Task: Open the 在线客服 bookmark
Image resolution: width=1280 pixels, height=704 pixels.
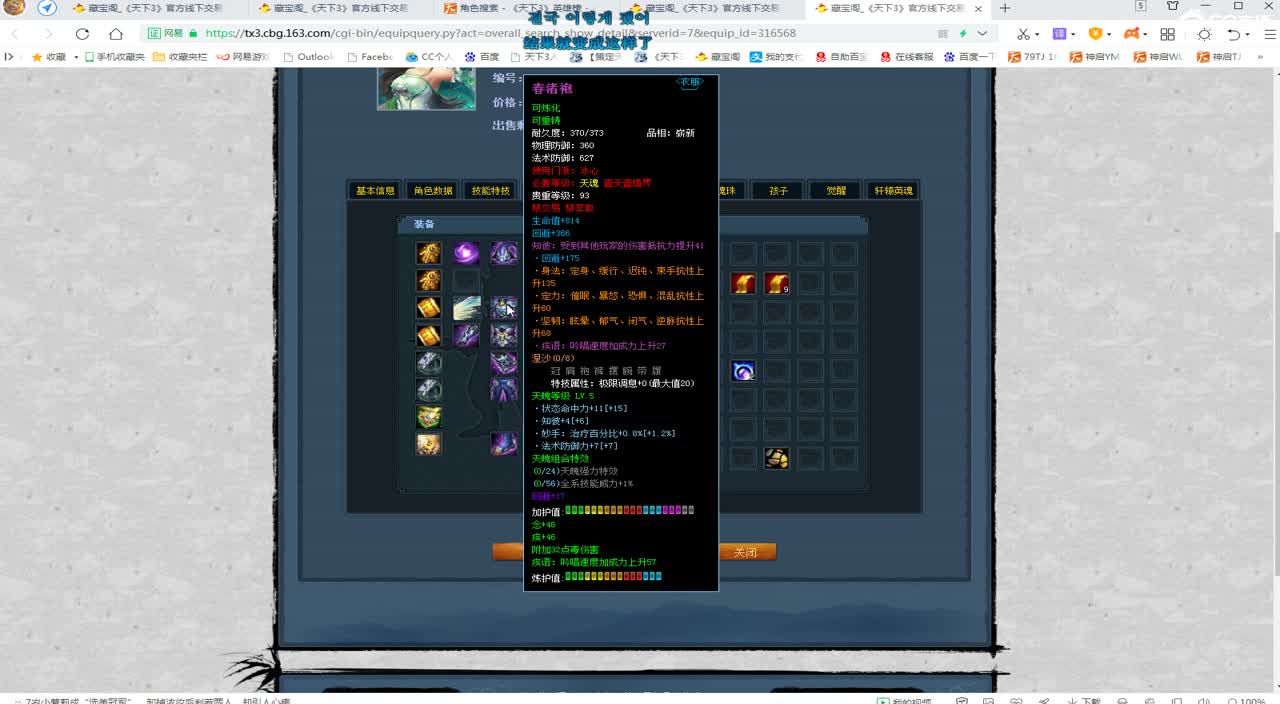Action: click(907, 57)
